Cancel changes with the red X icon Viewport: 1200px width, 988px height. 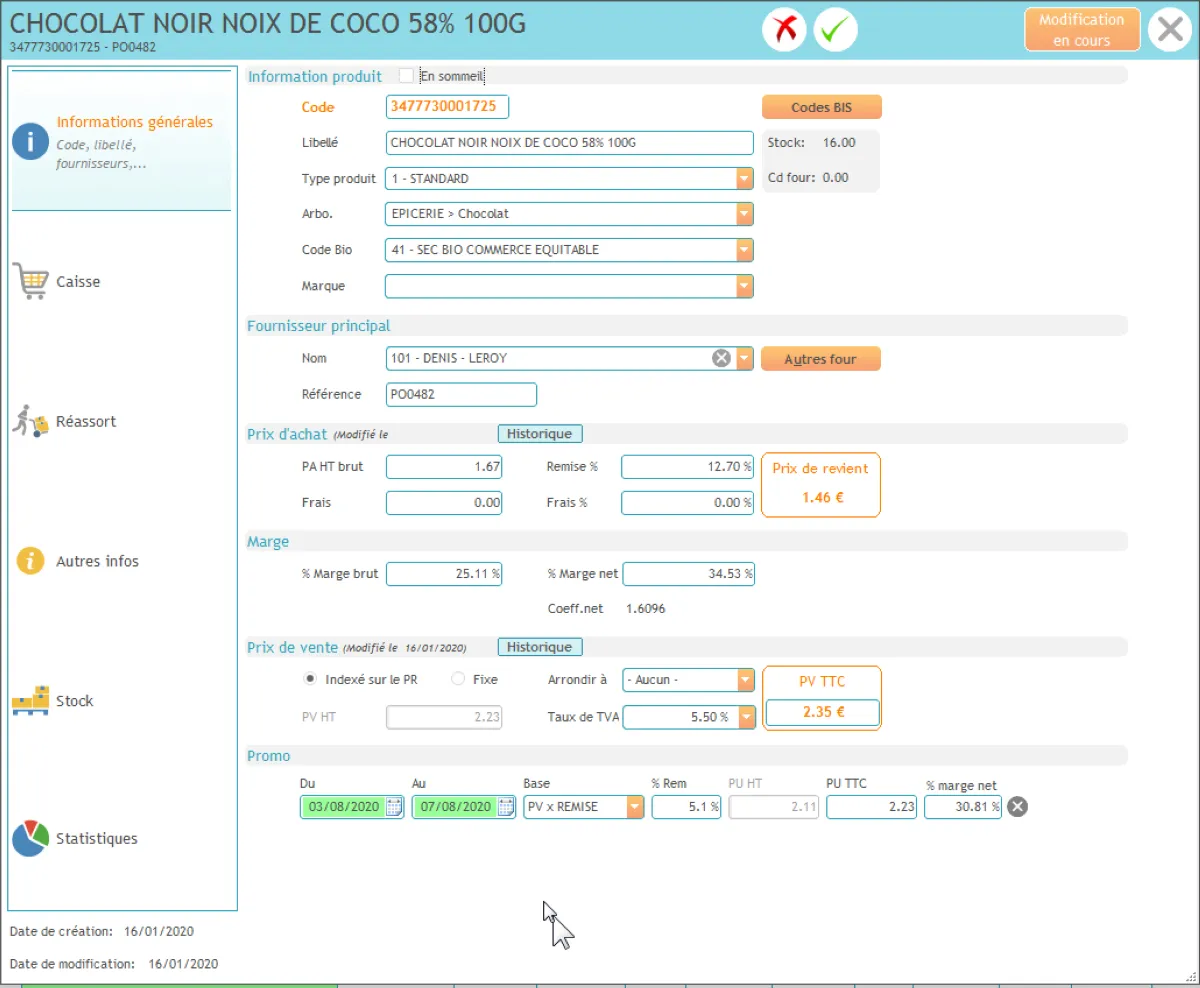coord(784,30)
